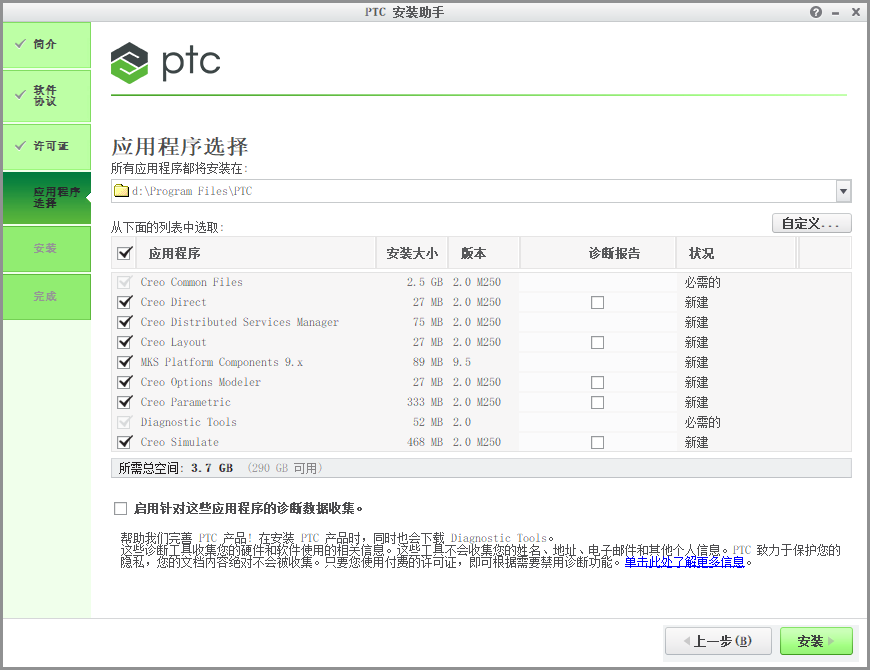This screenshot has height=670, width=870.
Task: Minimize the PTC installer window
Action: [x=836, y=13]
